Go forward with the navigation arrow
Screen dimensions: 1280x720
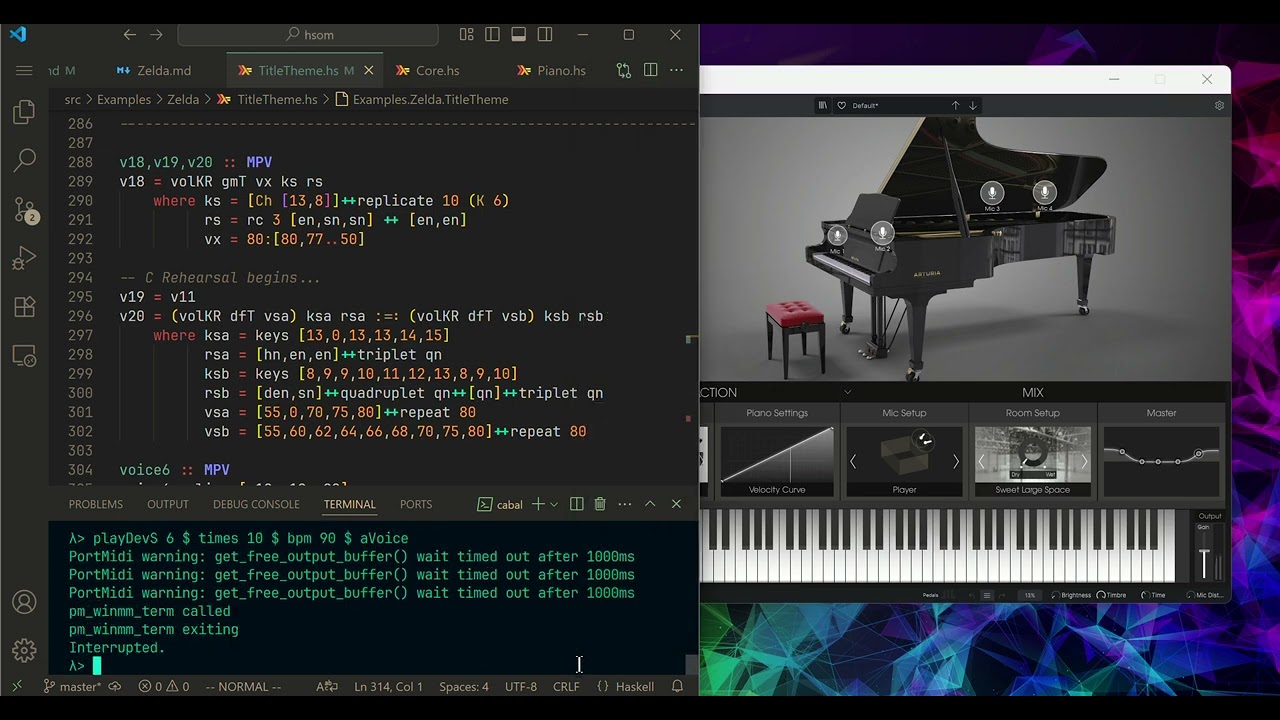coord(156,34)
